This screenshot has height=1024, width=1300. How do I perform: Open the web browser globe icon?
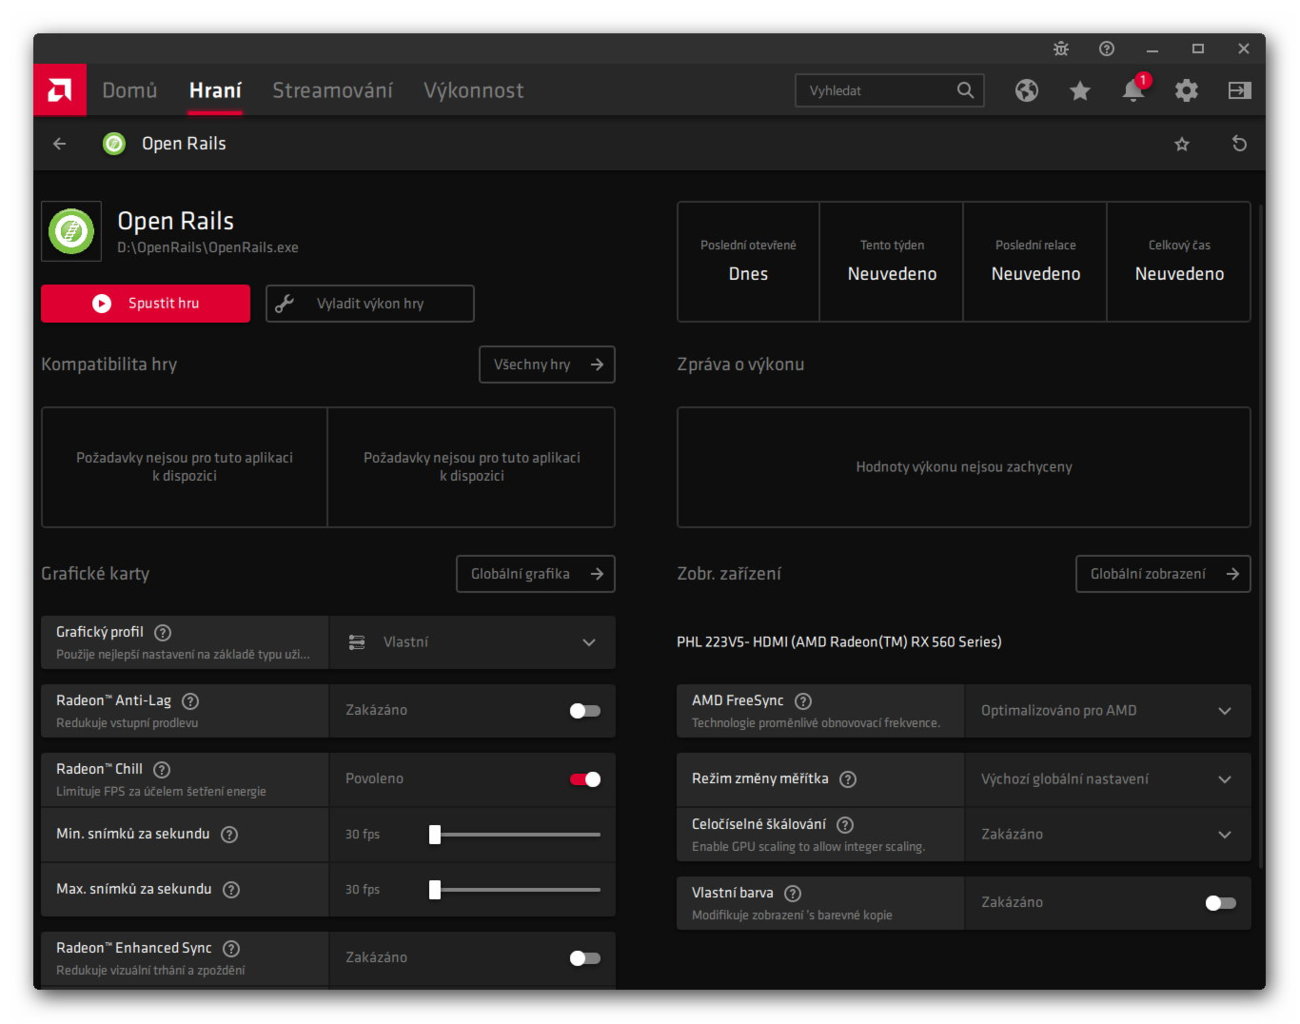coord(1027,90)
